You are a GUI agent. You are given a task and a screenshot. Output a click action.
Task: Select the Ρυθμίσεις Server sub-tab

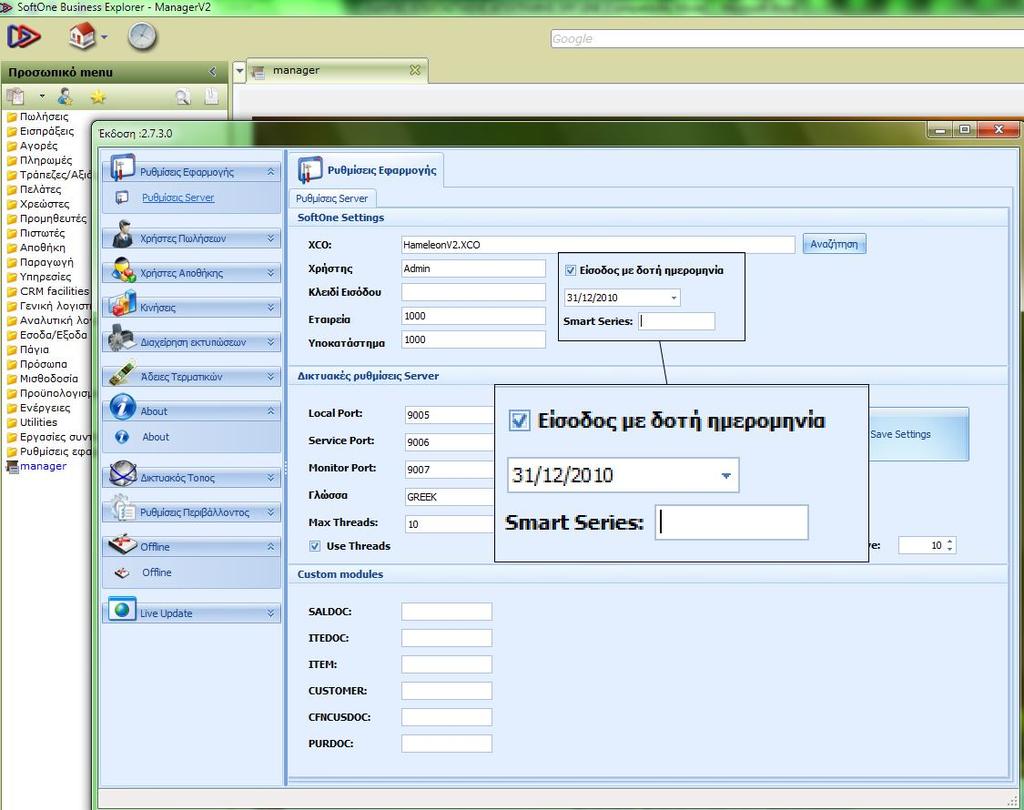click(332, 198)
